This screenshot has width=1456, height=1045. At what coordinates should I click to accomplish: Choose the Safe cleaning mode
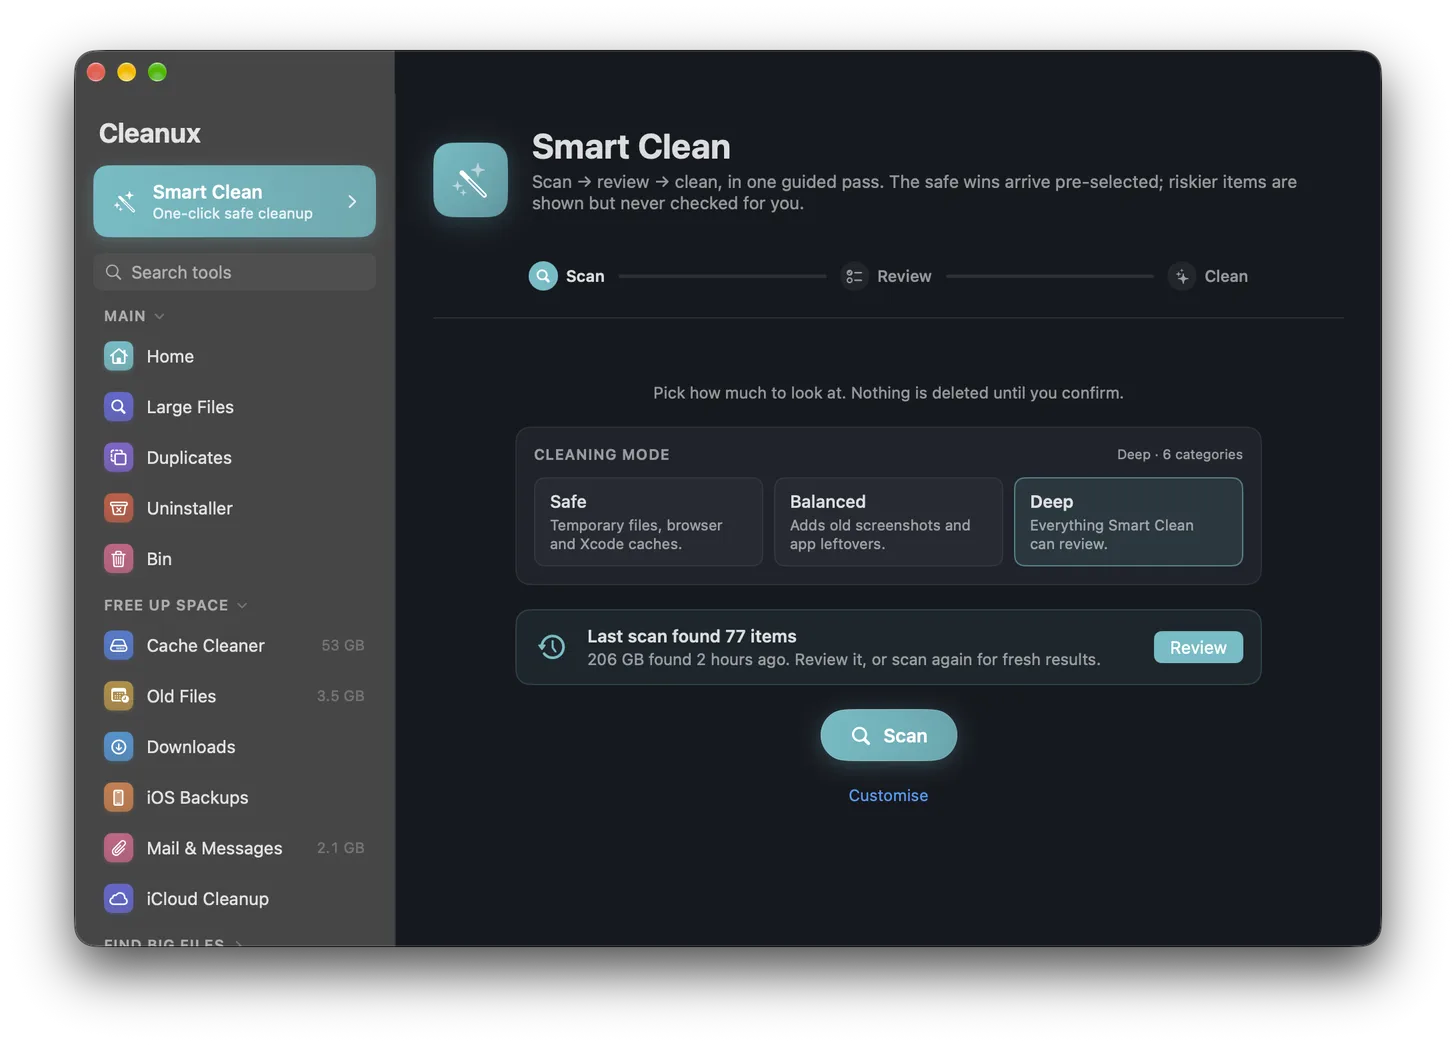pos(648,522)
